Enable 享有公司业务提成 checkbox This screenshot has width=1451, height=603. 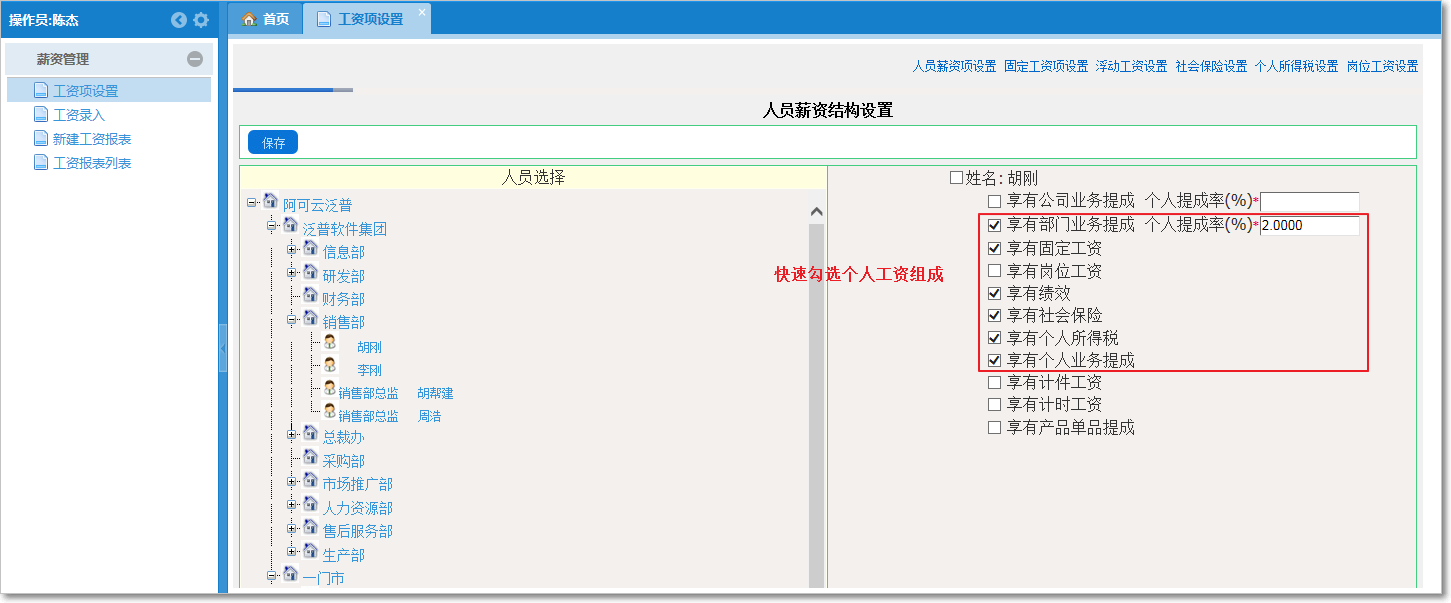point(994,202)
